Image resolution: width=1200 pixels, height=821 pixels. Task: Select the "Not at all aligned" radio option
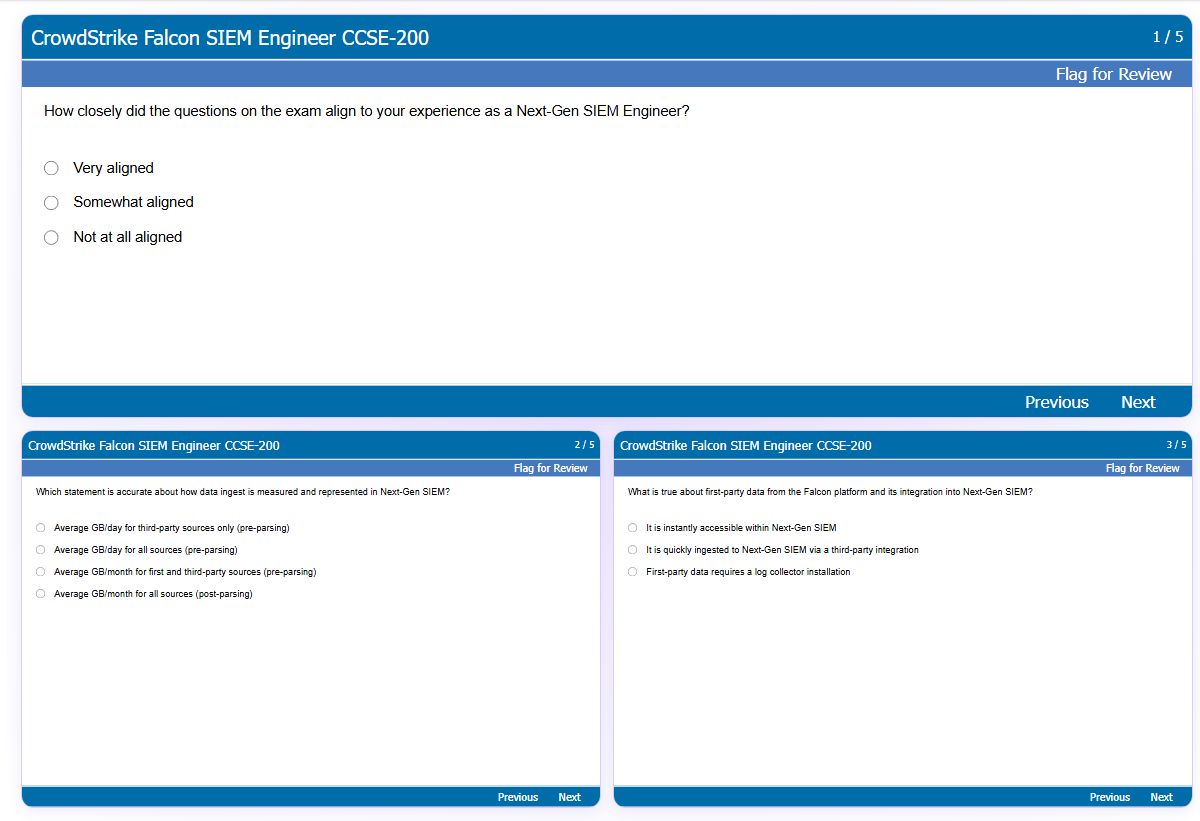coord(51,238)
